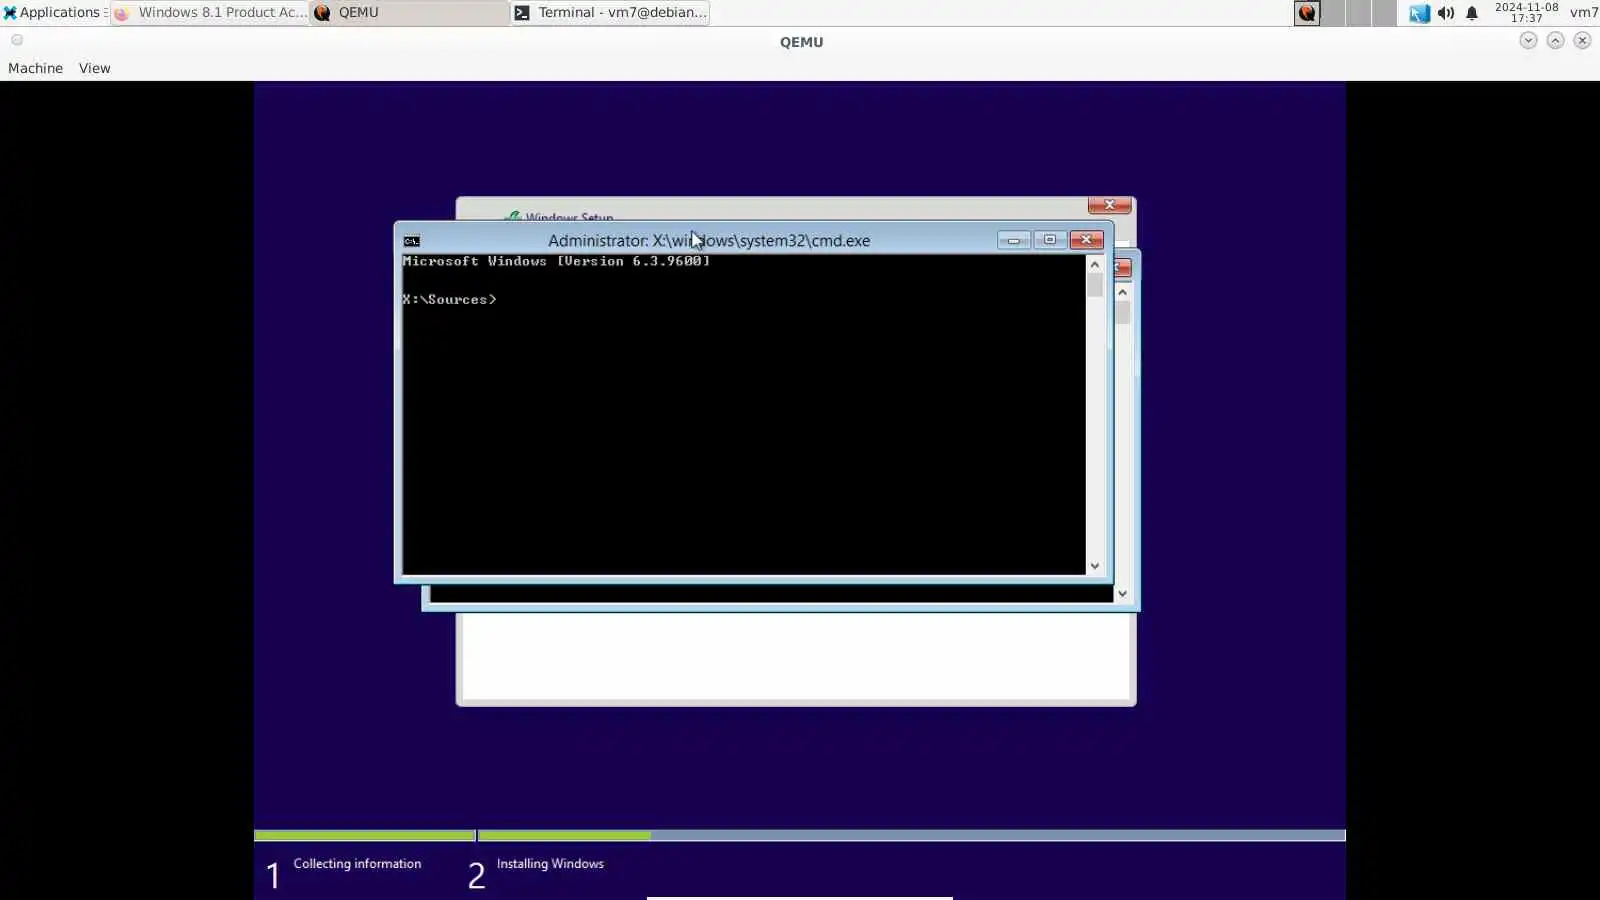Click the up arrow of the front cmd scrollbar
This screenshot has height=900, width=1600.
[1095, 264]
